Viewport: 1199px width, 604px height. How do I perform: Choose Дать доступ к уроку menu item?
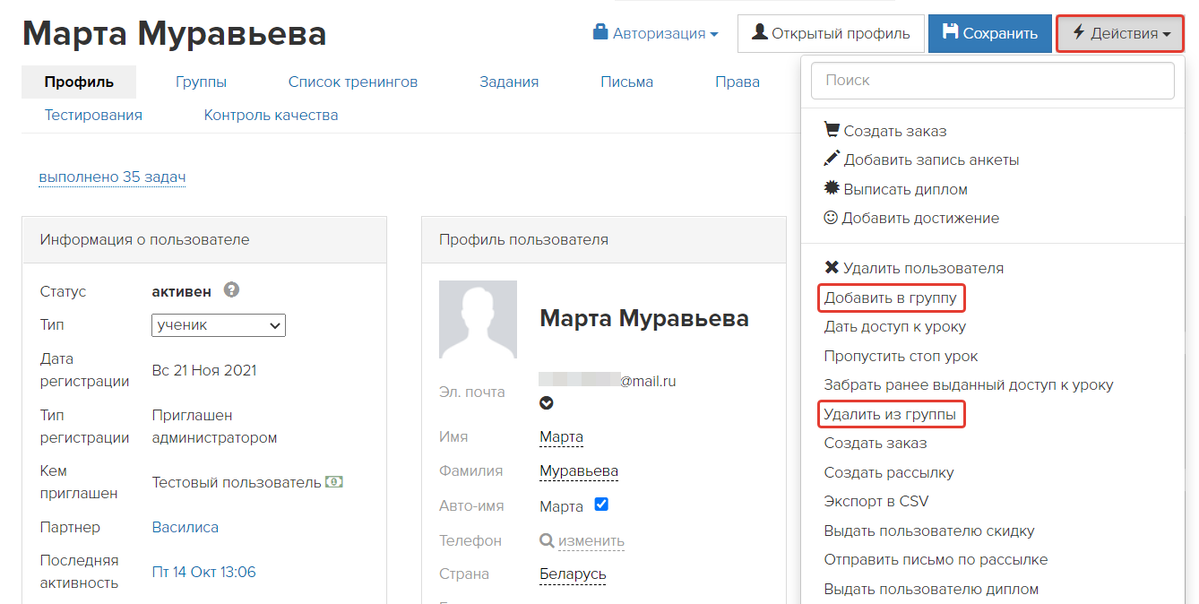895,326
